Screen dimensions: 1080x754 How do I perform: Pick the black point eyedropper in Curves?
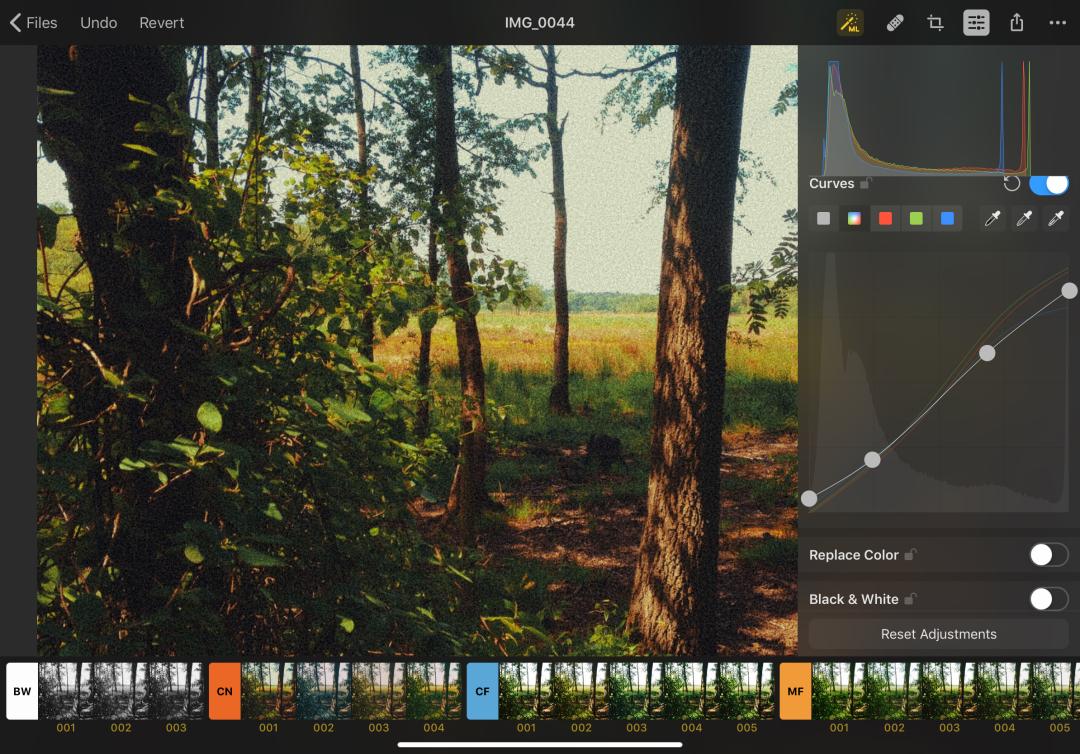click(x=992, y=218)
